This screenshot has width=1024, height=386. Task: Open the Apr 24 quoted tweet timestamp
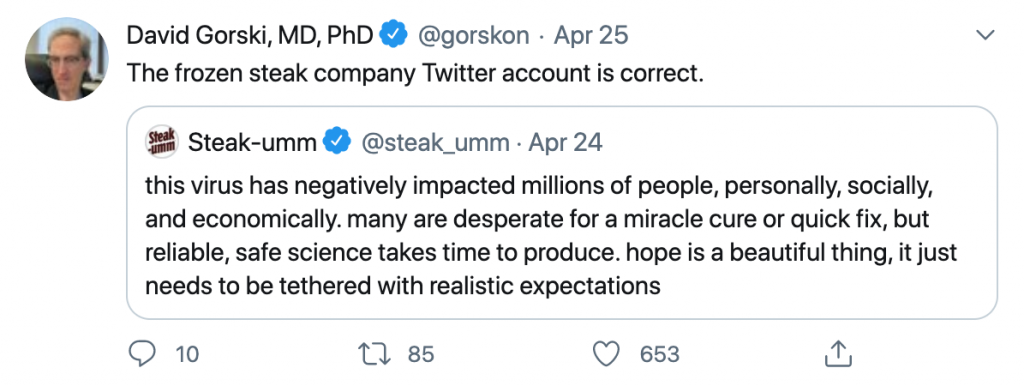coord(566,142)
